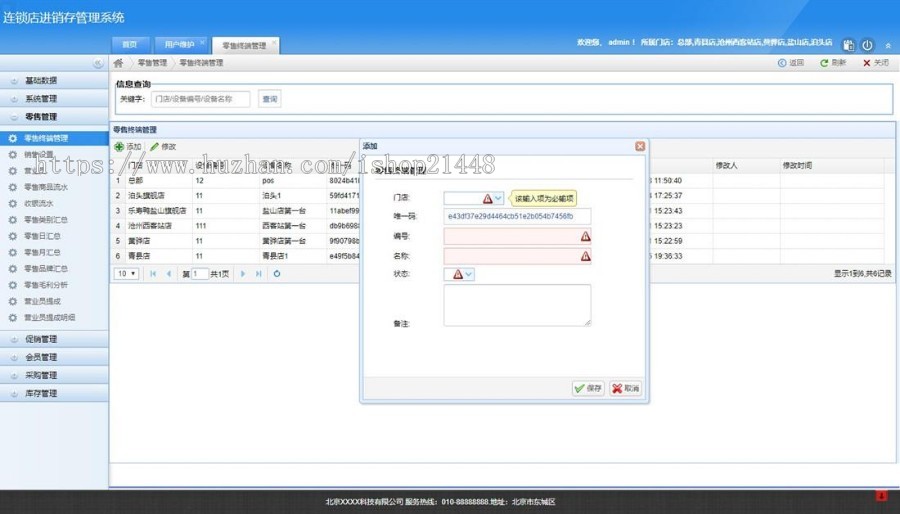
Task: Go to previous page in pager
Action: (169, 274)
